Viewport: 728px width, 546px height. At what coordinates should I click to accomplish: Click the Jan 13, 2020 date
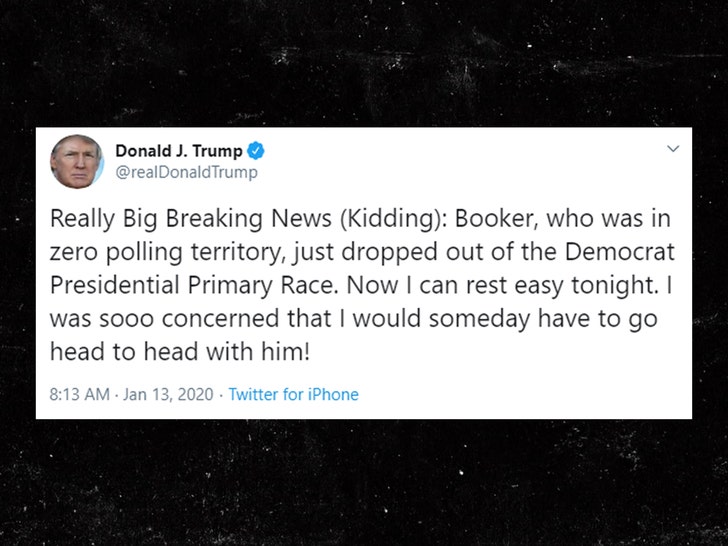(168, 394)
